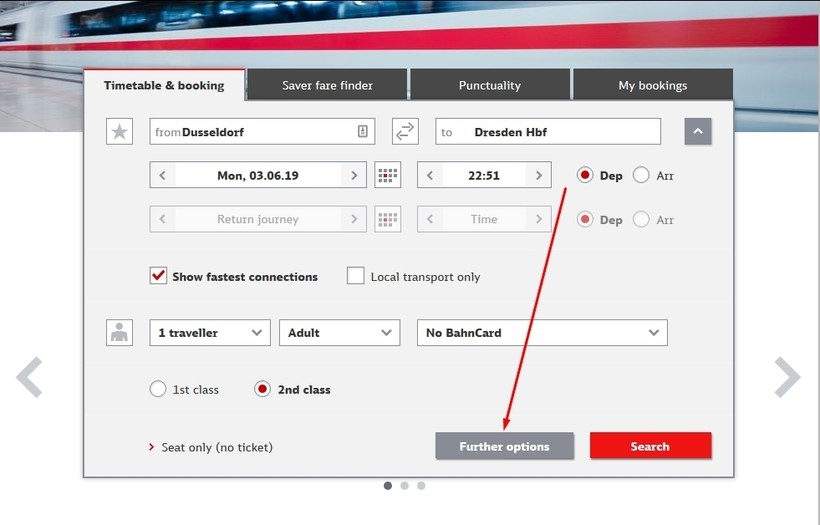Select 1st class option
820x525 pixels.
[158, 389]
